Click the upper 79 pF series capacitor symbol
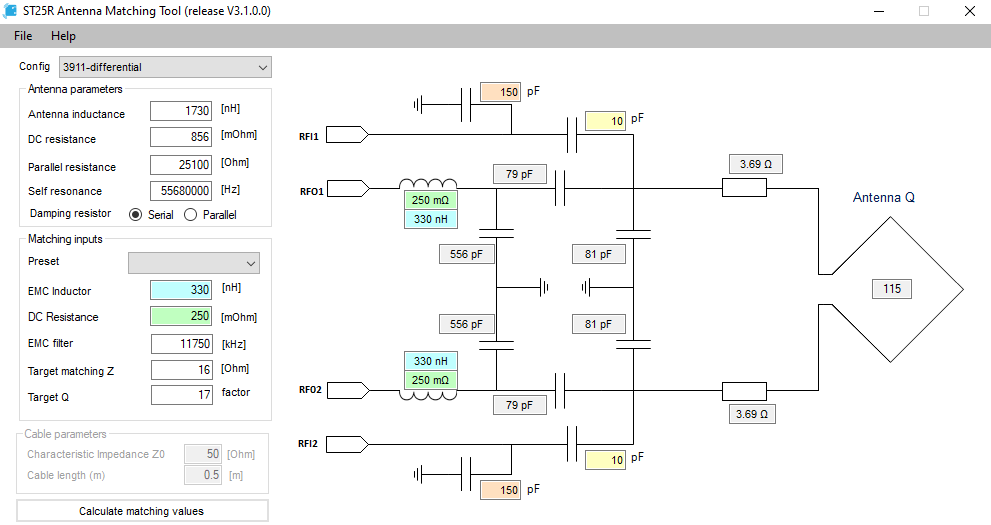 tap(560, 188)
